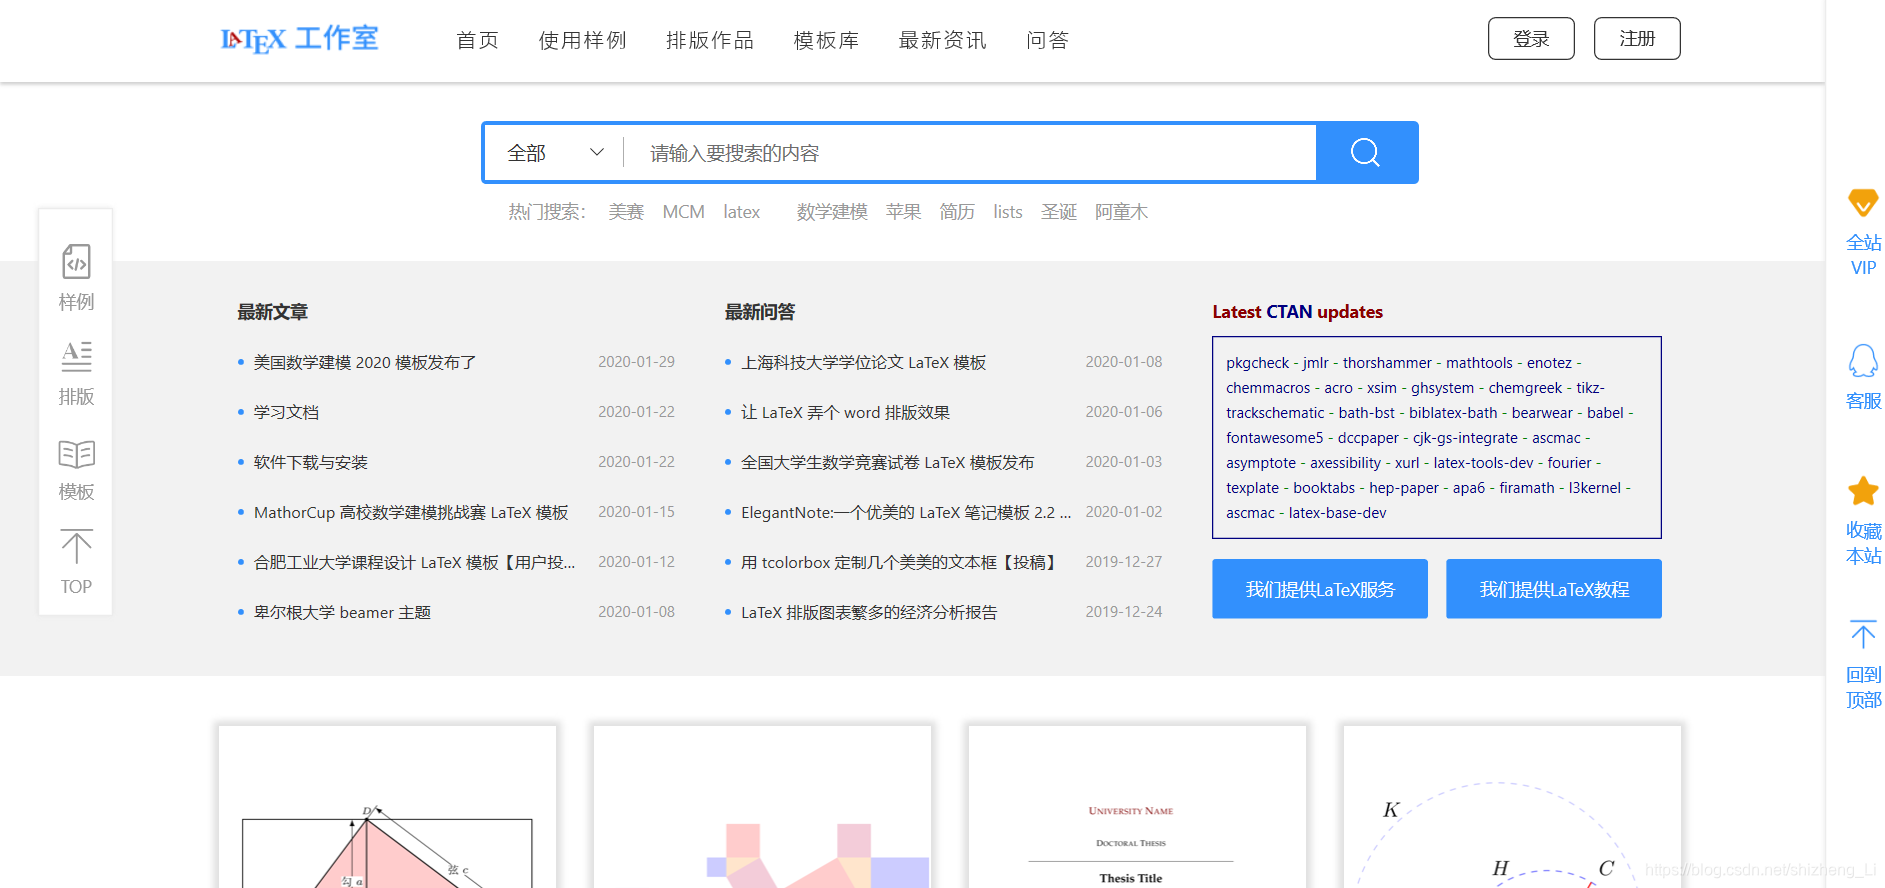Click the latex-base-dev CTAN package link
Image resolution: width=1885 pixels, height=888 pixels.
(x=1337, y=513)
